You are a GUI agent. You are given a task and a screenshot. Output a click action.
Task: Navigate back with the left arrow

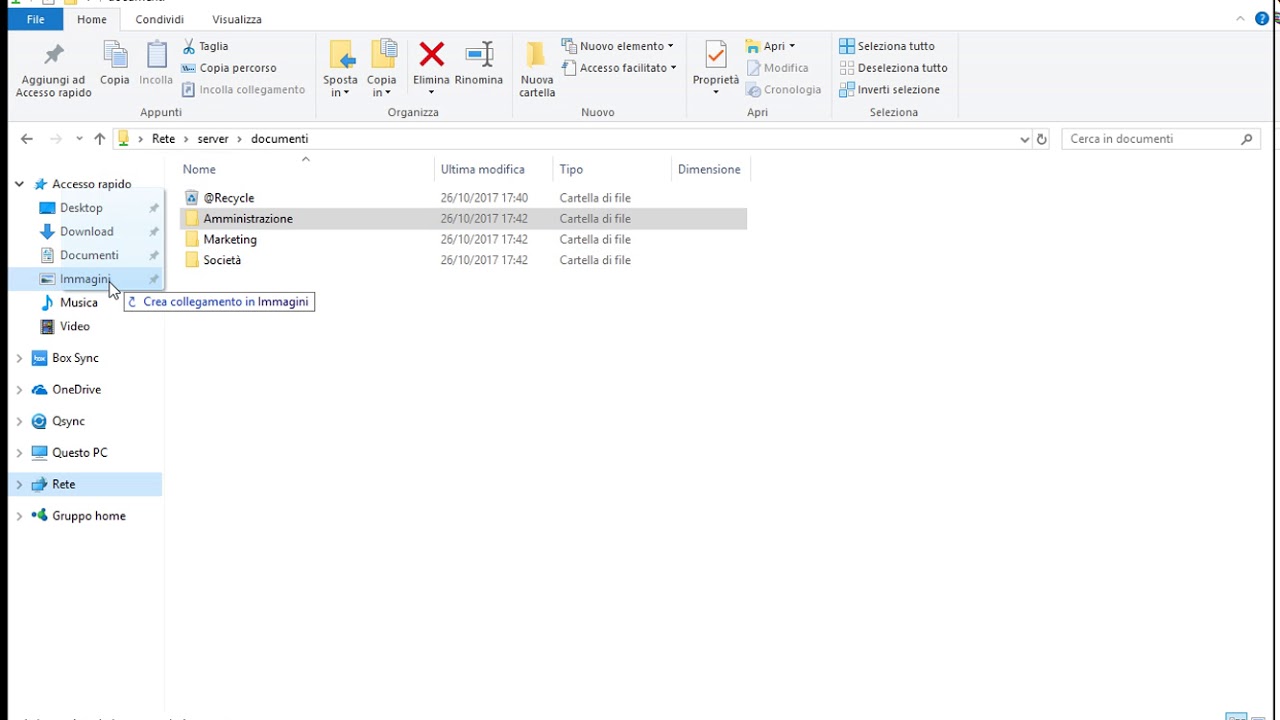coord(27,139)
